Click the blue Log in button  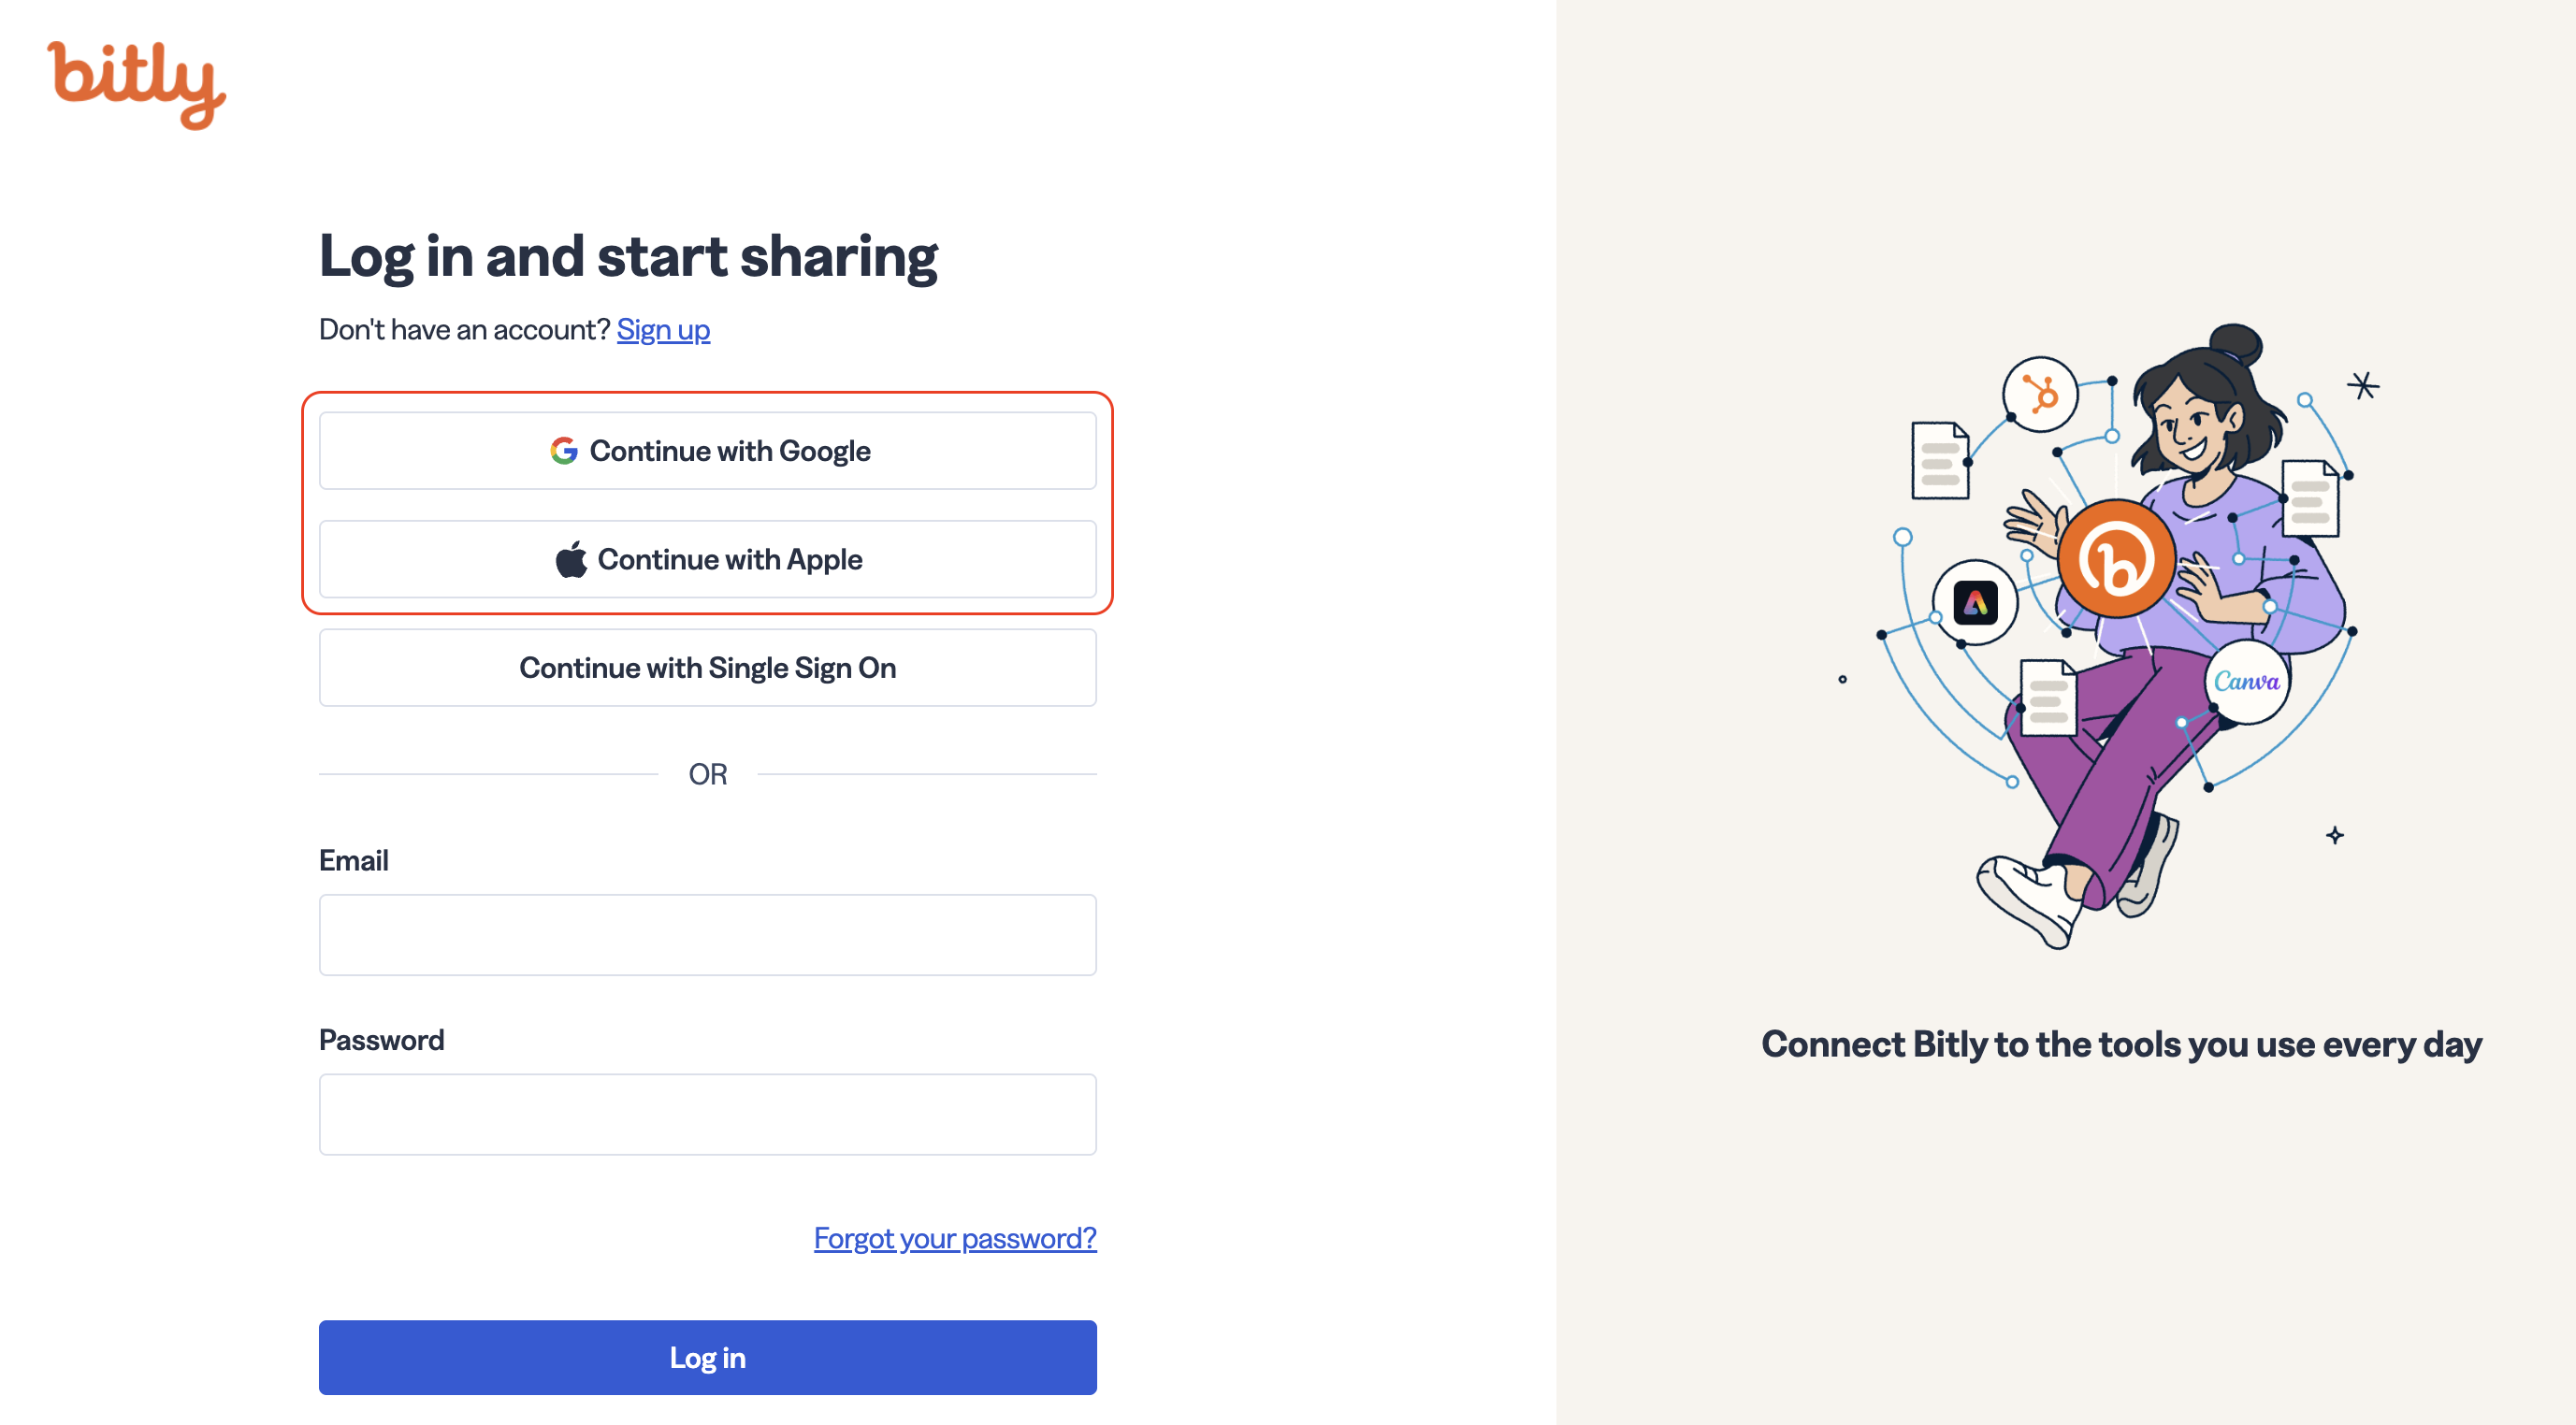[x=708, y=1357]
